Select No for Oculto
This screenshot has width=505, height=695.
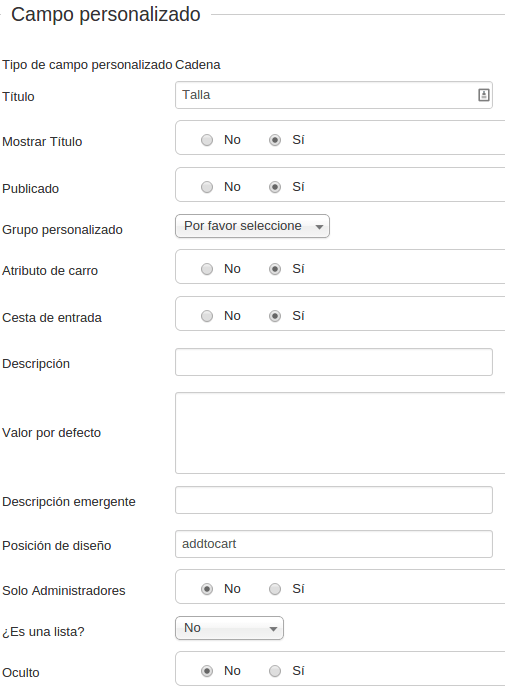point(207,671)
